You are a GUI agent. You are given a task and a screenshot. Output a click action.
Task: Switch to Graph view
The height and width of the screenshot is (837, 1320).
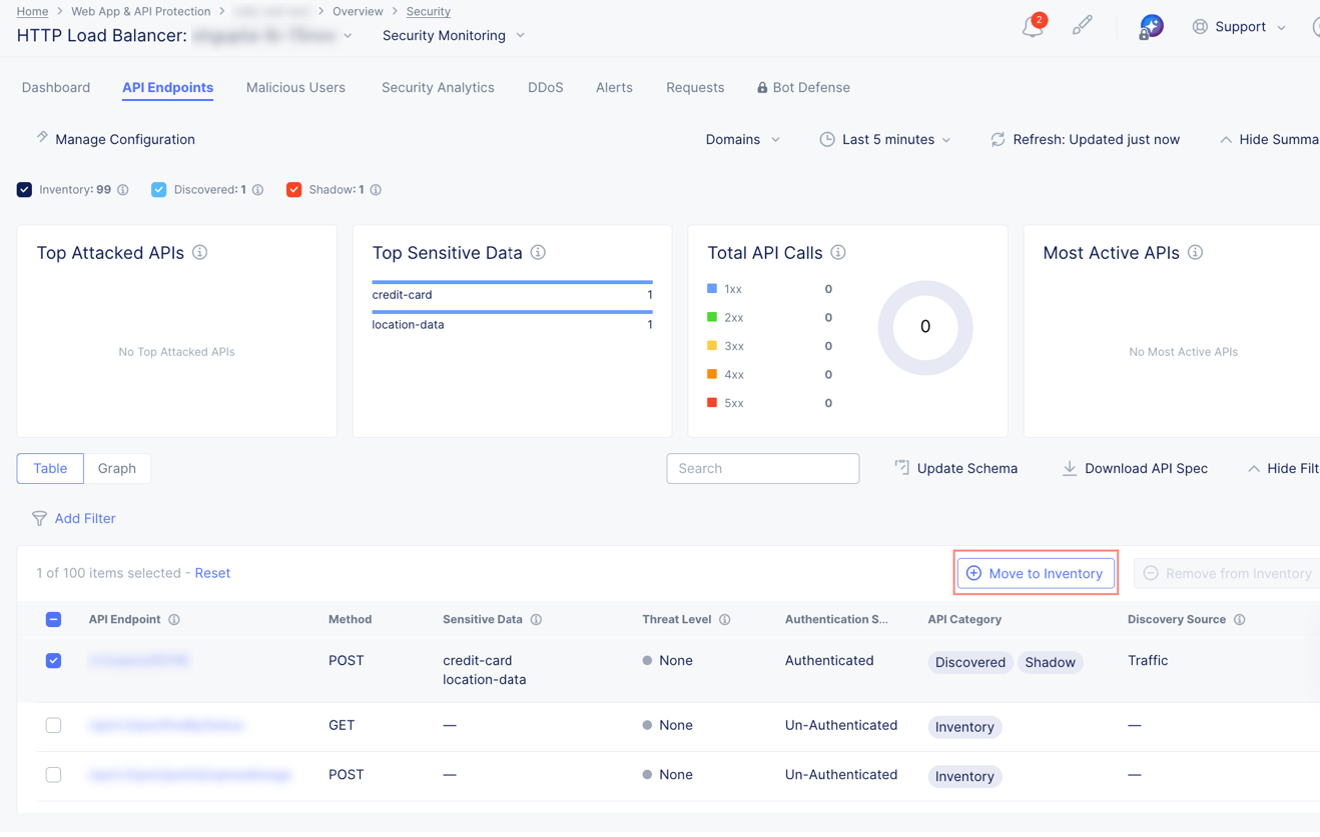click(117, 468)
